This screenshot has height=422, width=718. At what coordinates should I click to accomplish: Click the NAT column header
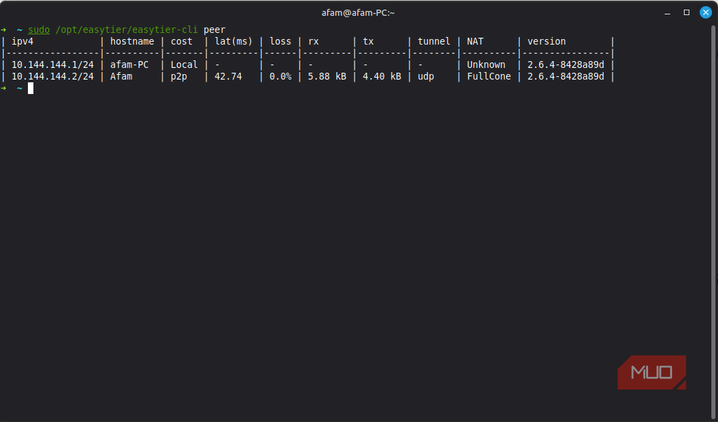(475, 42)
